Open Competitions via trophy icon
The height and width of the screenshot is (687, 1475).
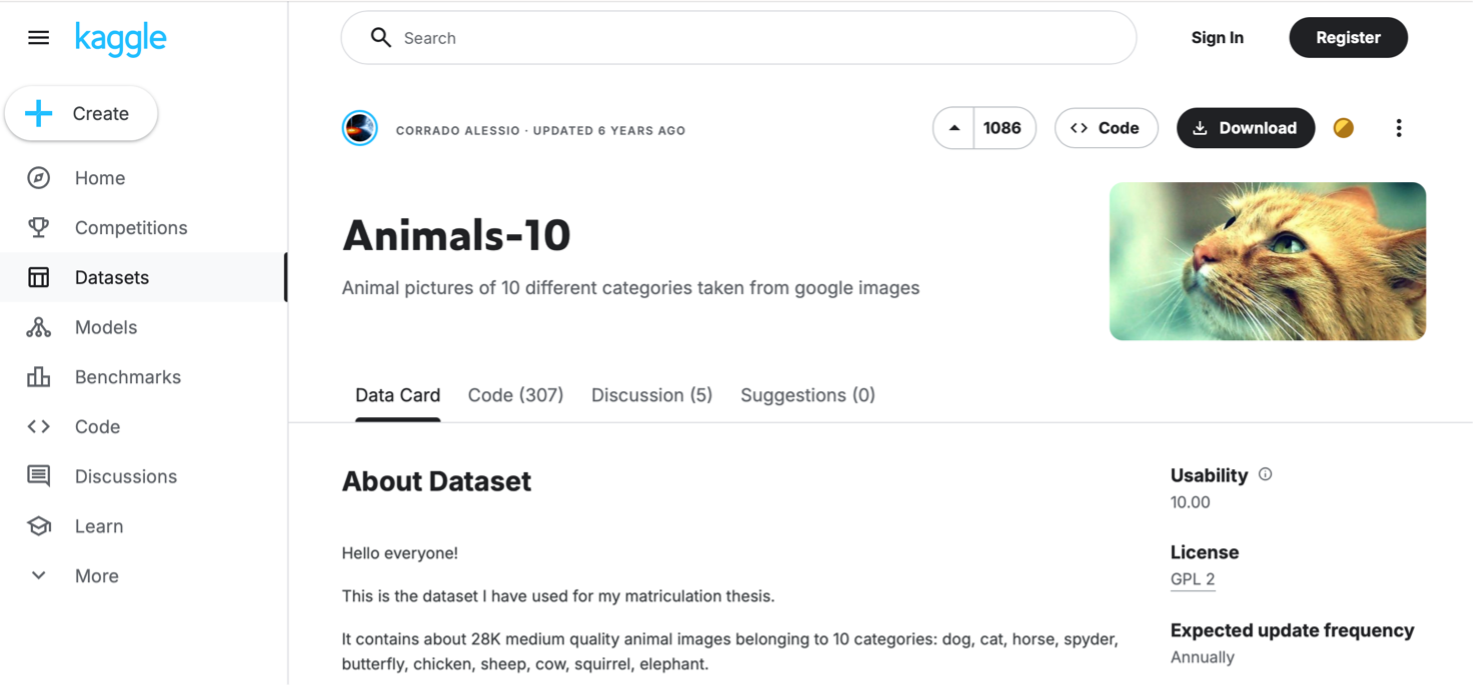38,228
